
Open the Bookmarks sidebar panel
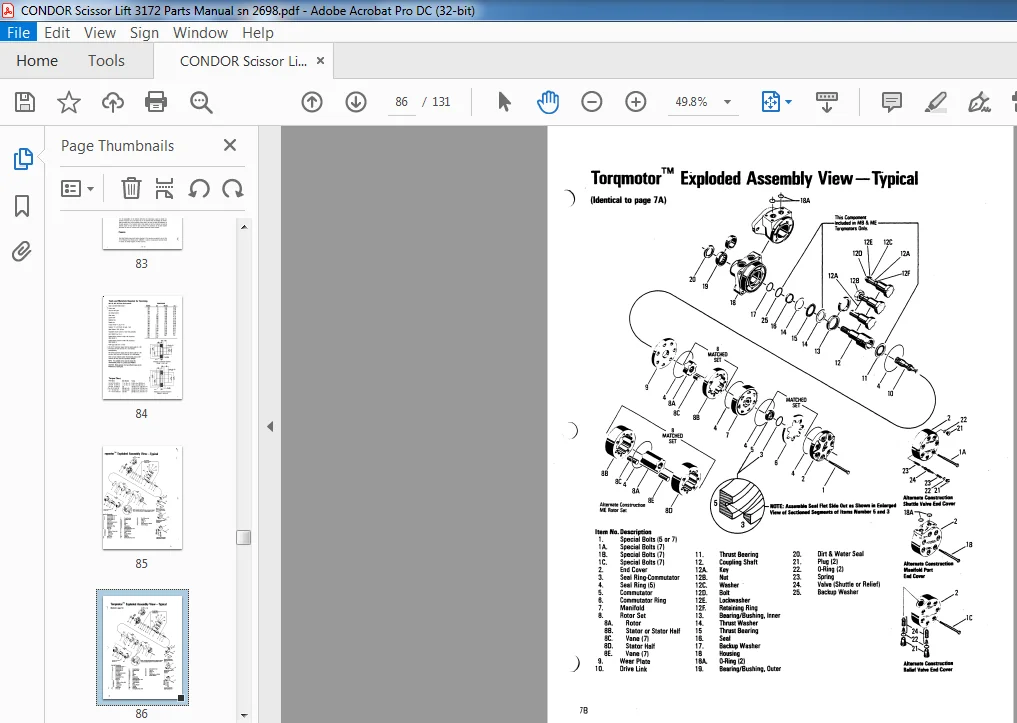pyautogui.click(x=22, y=206)
